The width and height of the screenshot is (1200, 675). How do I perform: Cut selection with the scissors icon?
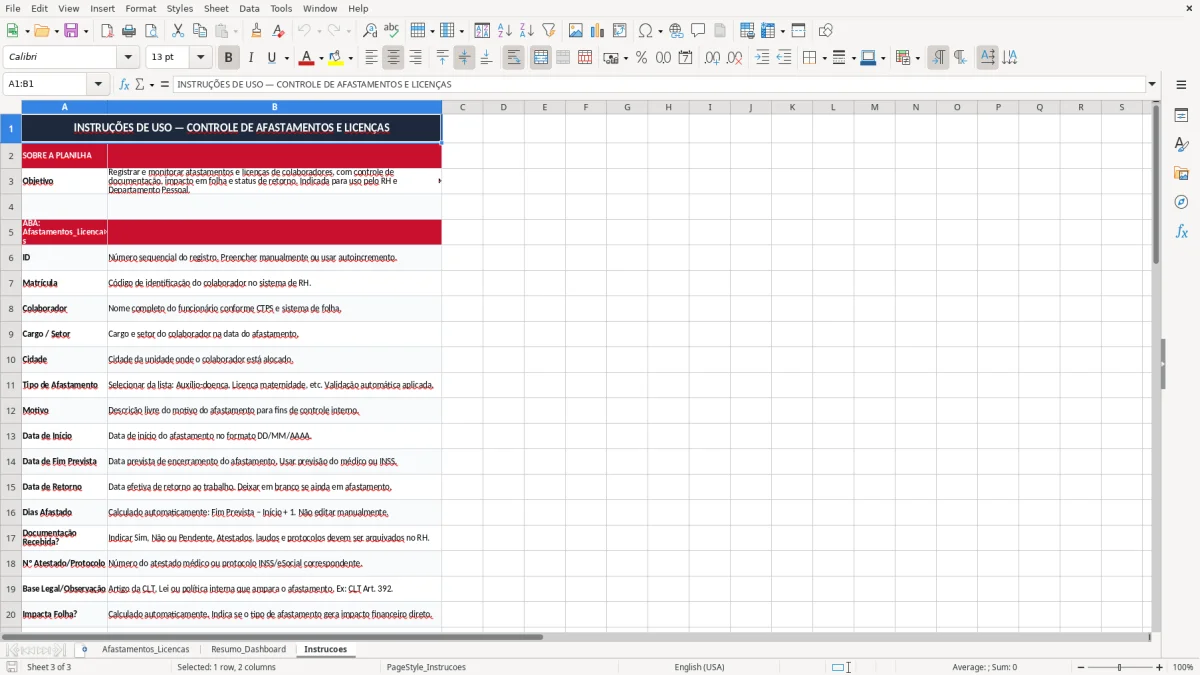point(178,31)
